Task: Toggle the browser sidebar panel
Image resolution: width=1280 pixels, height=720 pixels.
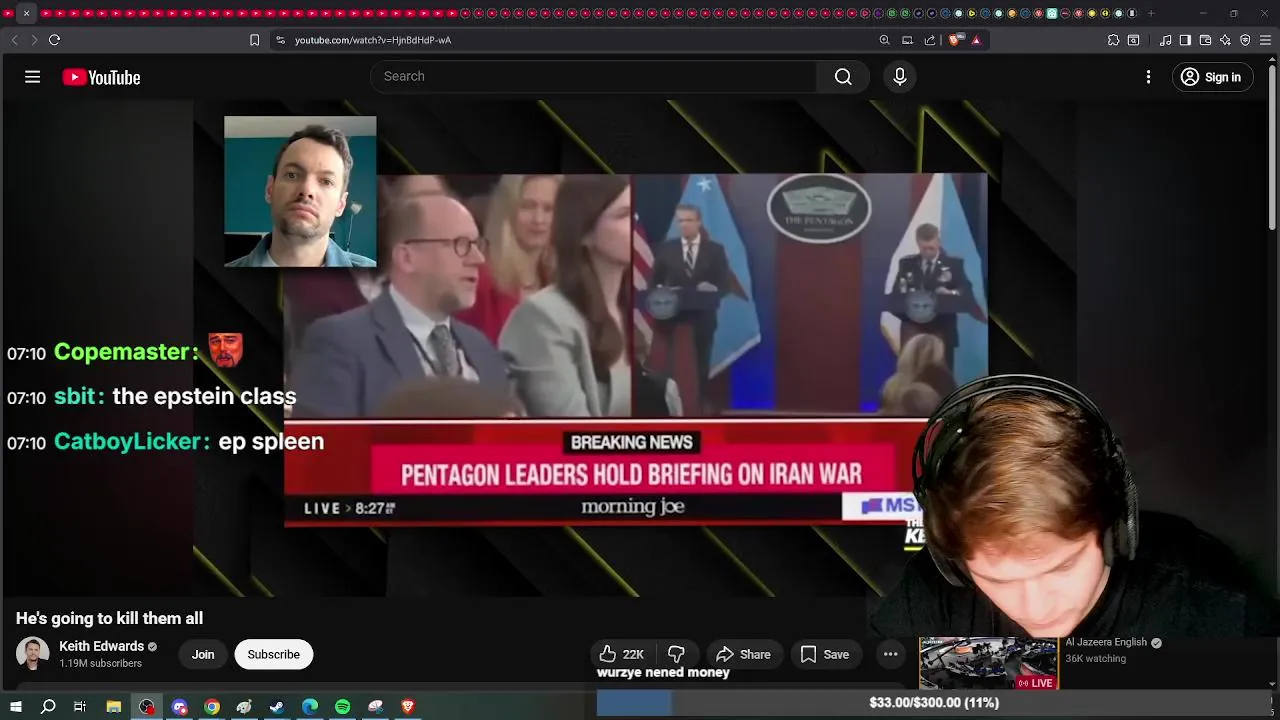Action: (1185, 40)
